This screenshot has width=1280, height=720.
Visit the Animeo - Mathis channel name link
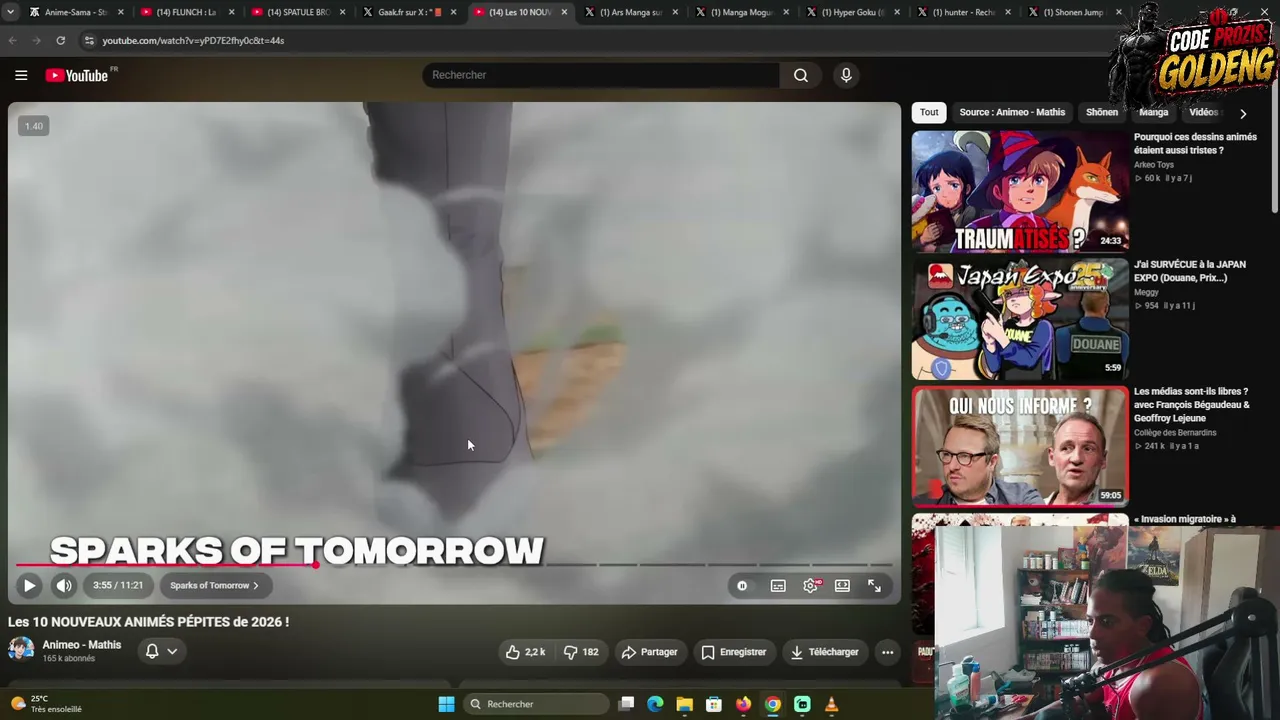tap(82, 645)
